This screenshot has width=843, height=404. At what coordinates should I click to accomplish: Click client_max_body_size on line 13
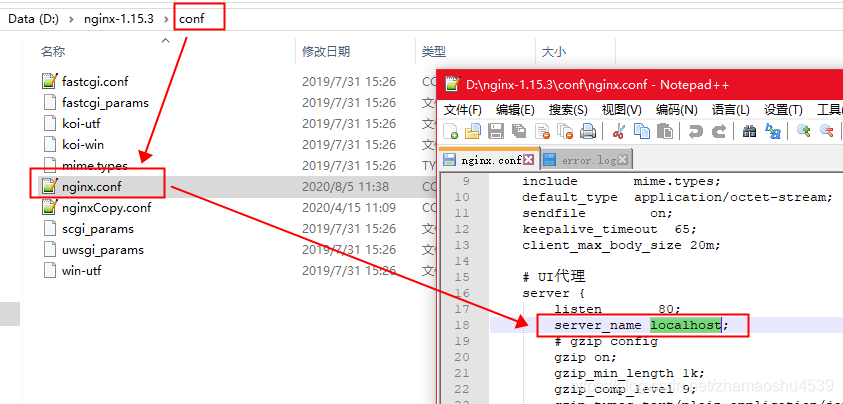[x=602, y=245]
